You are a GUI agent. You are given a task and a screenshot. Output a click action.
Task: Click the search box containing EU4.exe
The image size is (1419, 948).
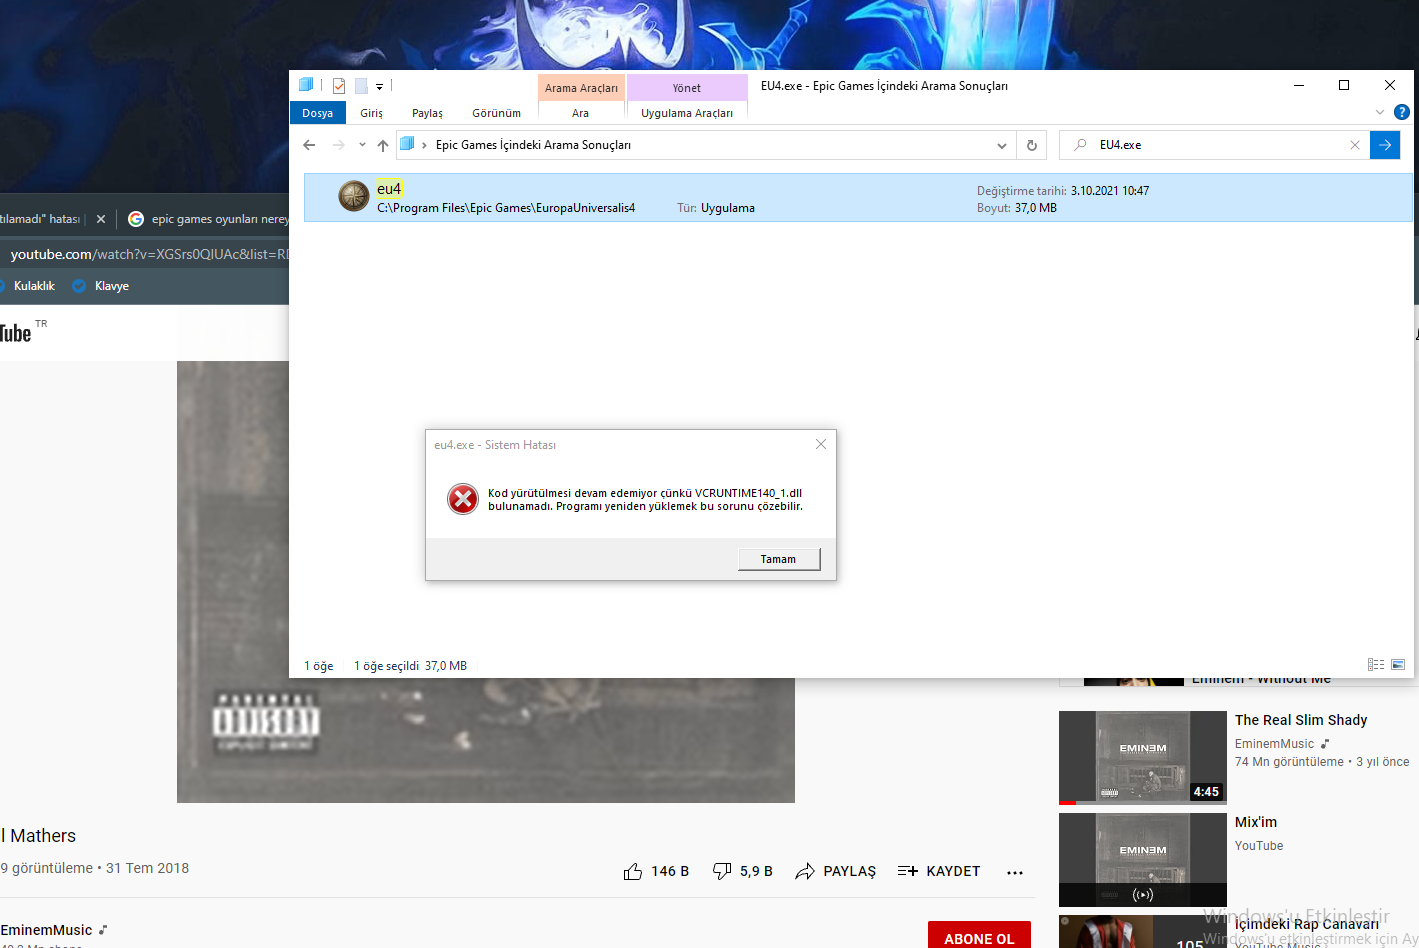pyautogui.click(x=1215, y=145)
